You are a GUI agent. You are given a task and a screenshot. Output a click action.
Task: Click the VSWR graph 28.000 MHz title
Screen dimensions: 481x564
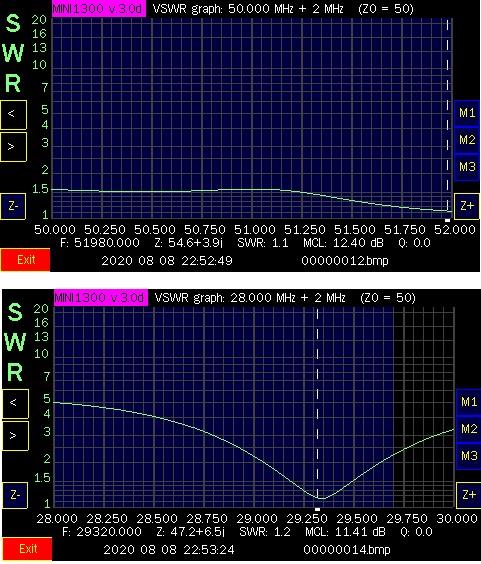(251, 298)
